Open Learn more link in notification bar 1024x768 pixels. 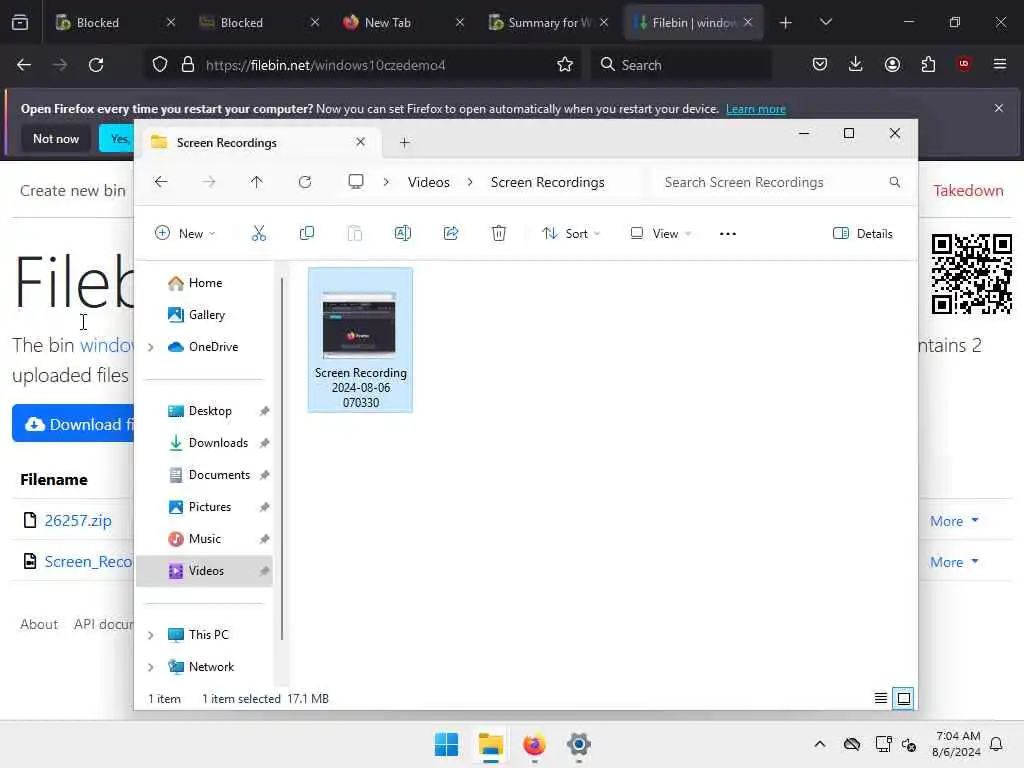756,109
